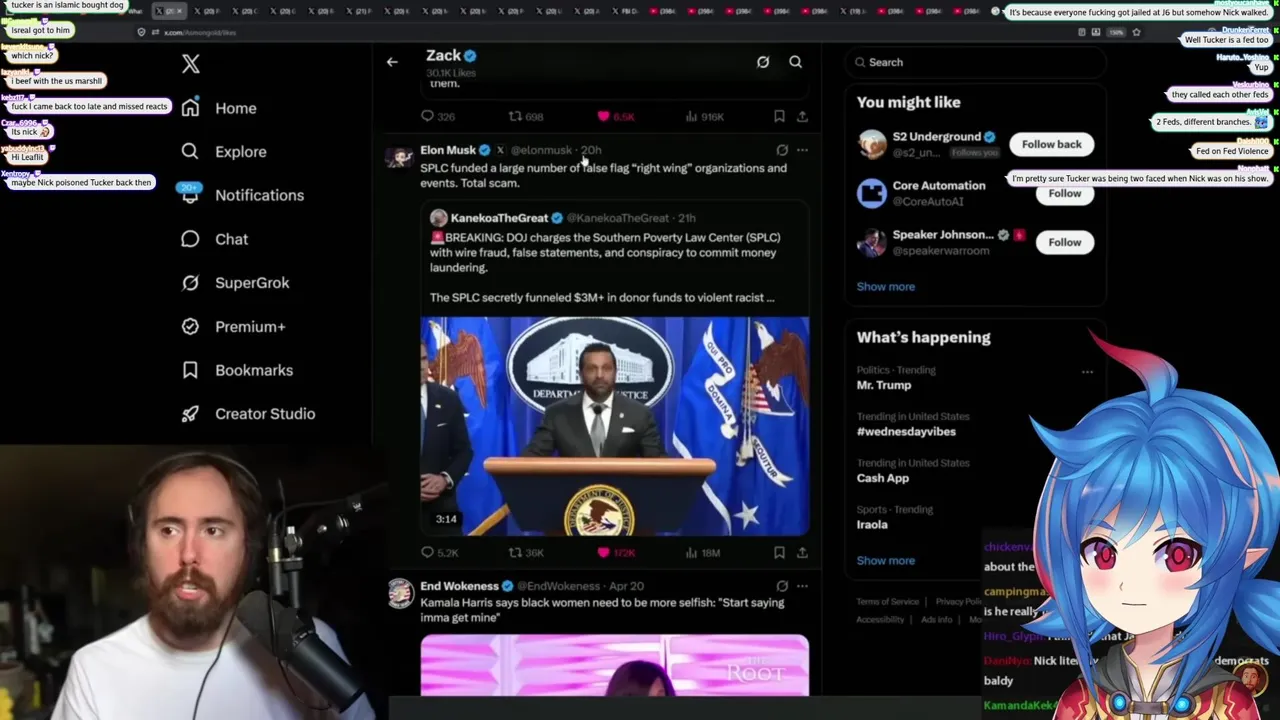The height and width of the screenshot is (720, 1280).
Task: Open #wednesdayvibes trending topic
Action: (x=906, y=432)
